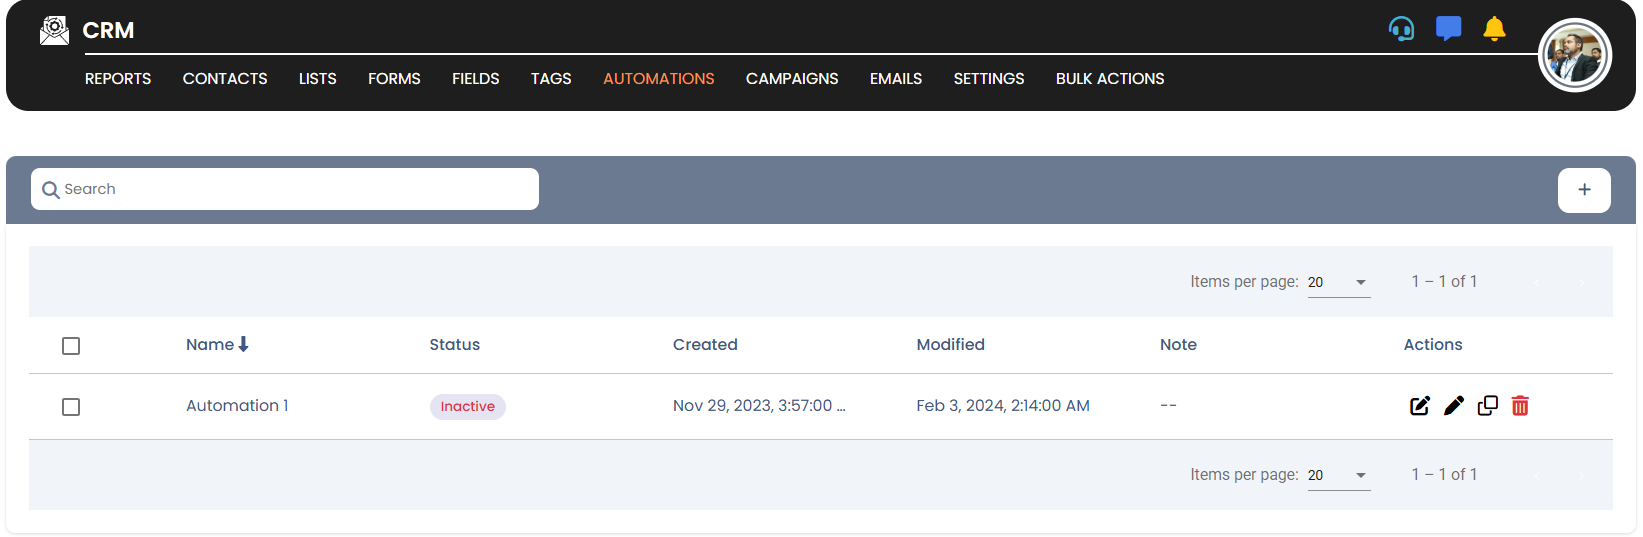The image size is (1643, 537).
Task: Click the edit-in-box icon for Automation 1
Action: click(x=1420, y=406)
